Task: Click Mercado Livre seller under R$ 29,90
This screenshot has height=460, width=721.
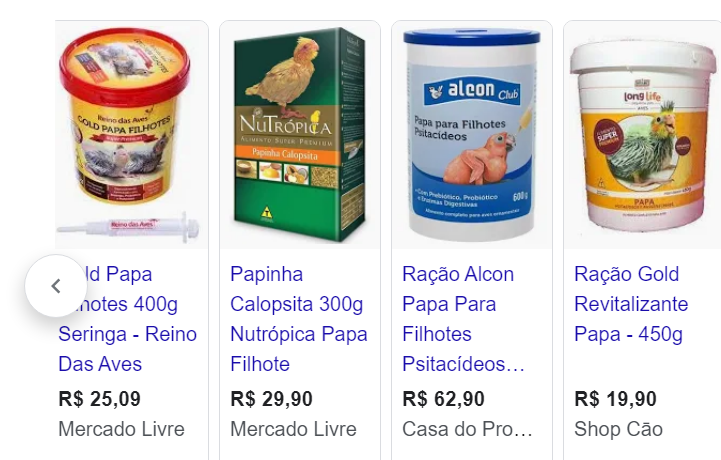Action: pos(293,429)
